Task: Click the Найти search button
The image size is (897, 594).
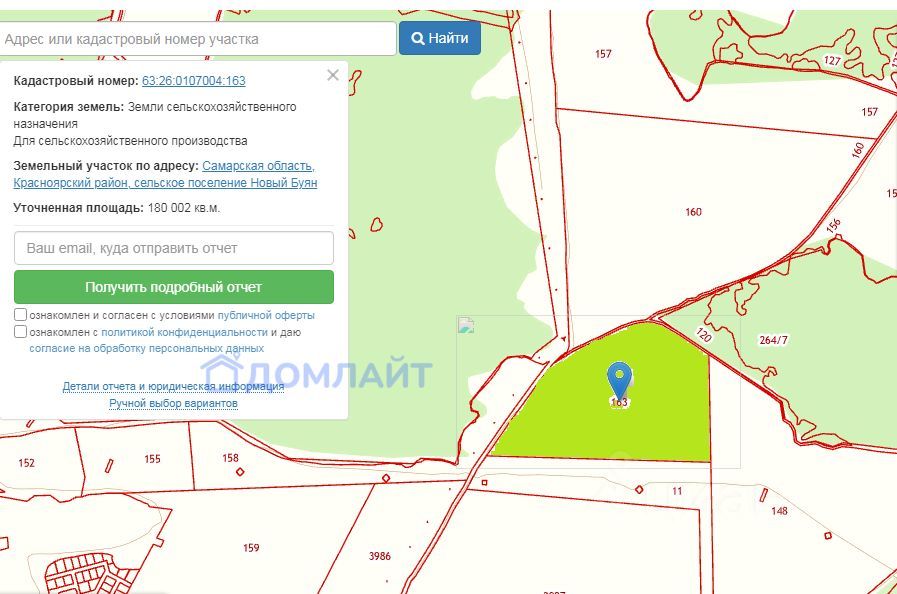Action: [439, 38]
